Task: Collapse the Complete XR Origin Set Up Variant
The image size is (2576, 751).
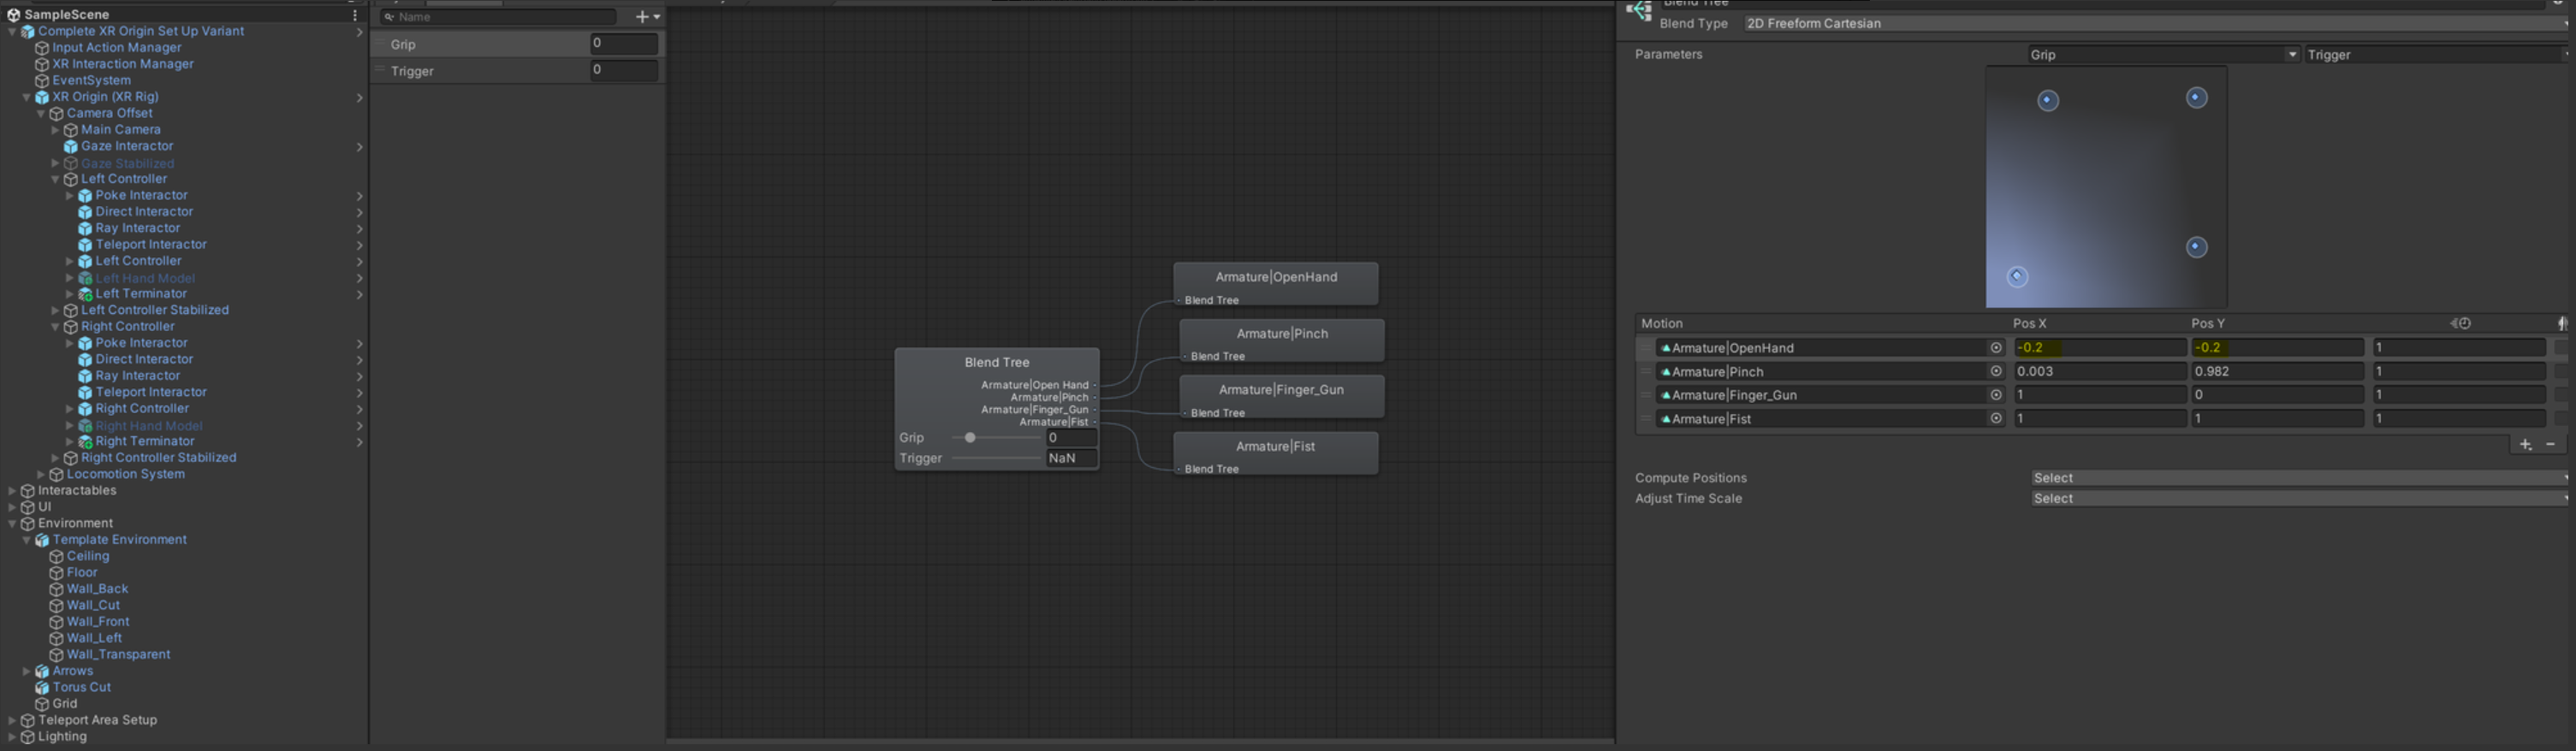Action: coord(12,32)
